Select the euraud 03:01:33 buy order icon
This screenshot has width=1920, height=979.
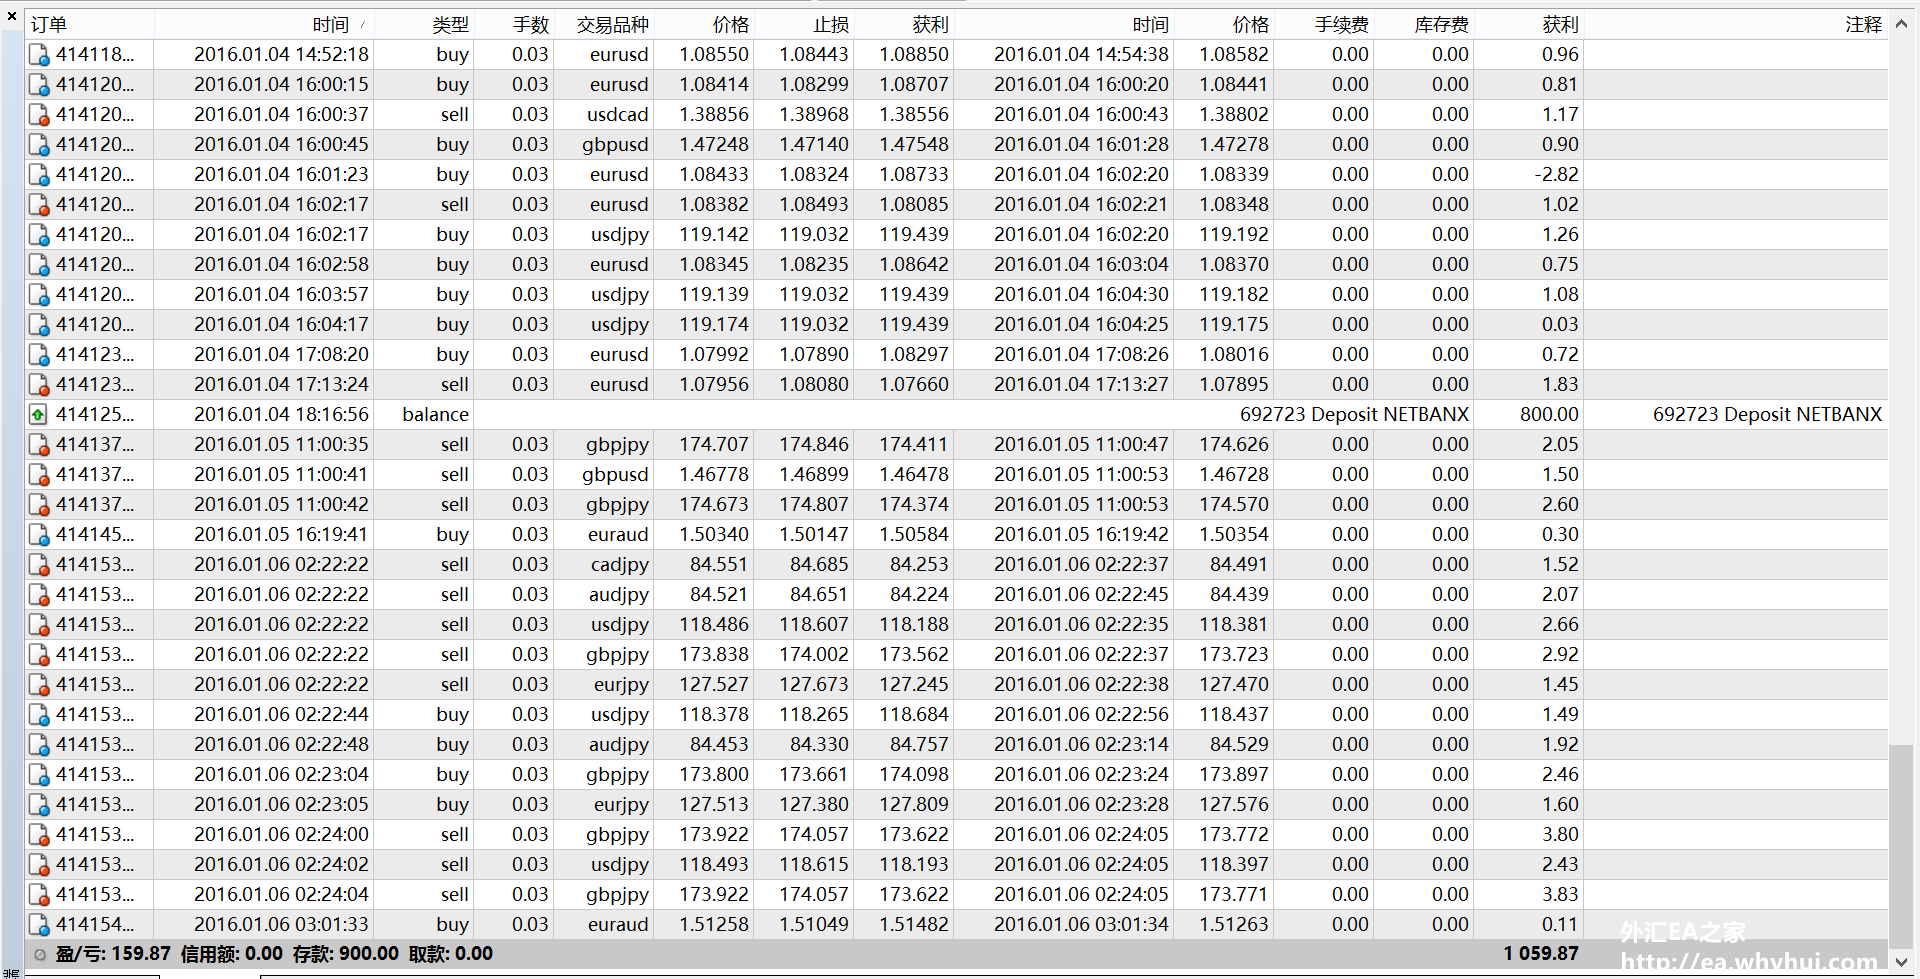(x=39, y=925)
